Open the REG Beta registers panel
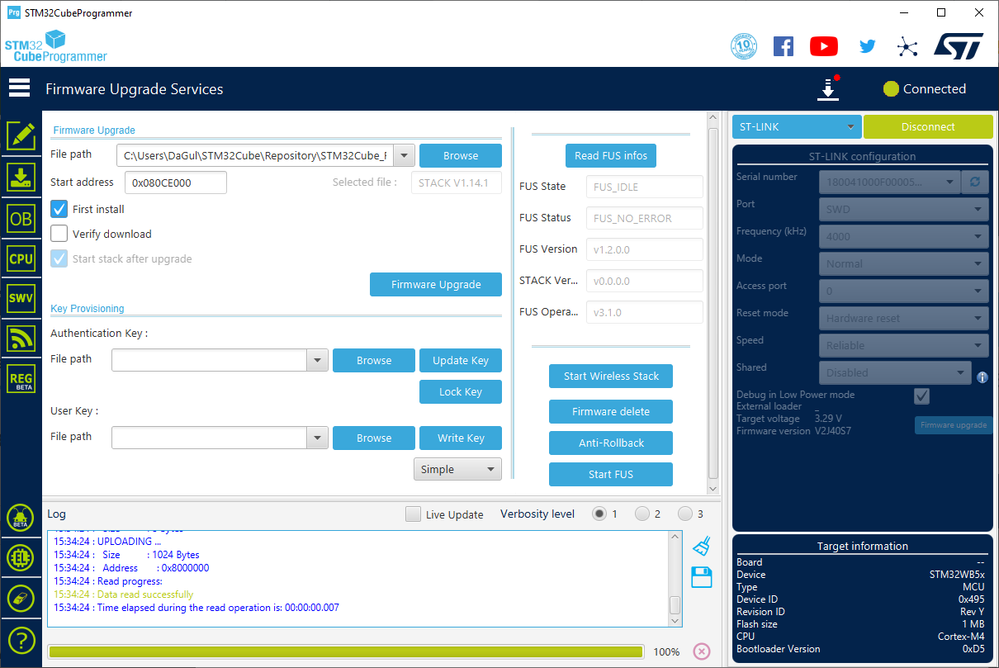 (x=21, y=379)
